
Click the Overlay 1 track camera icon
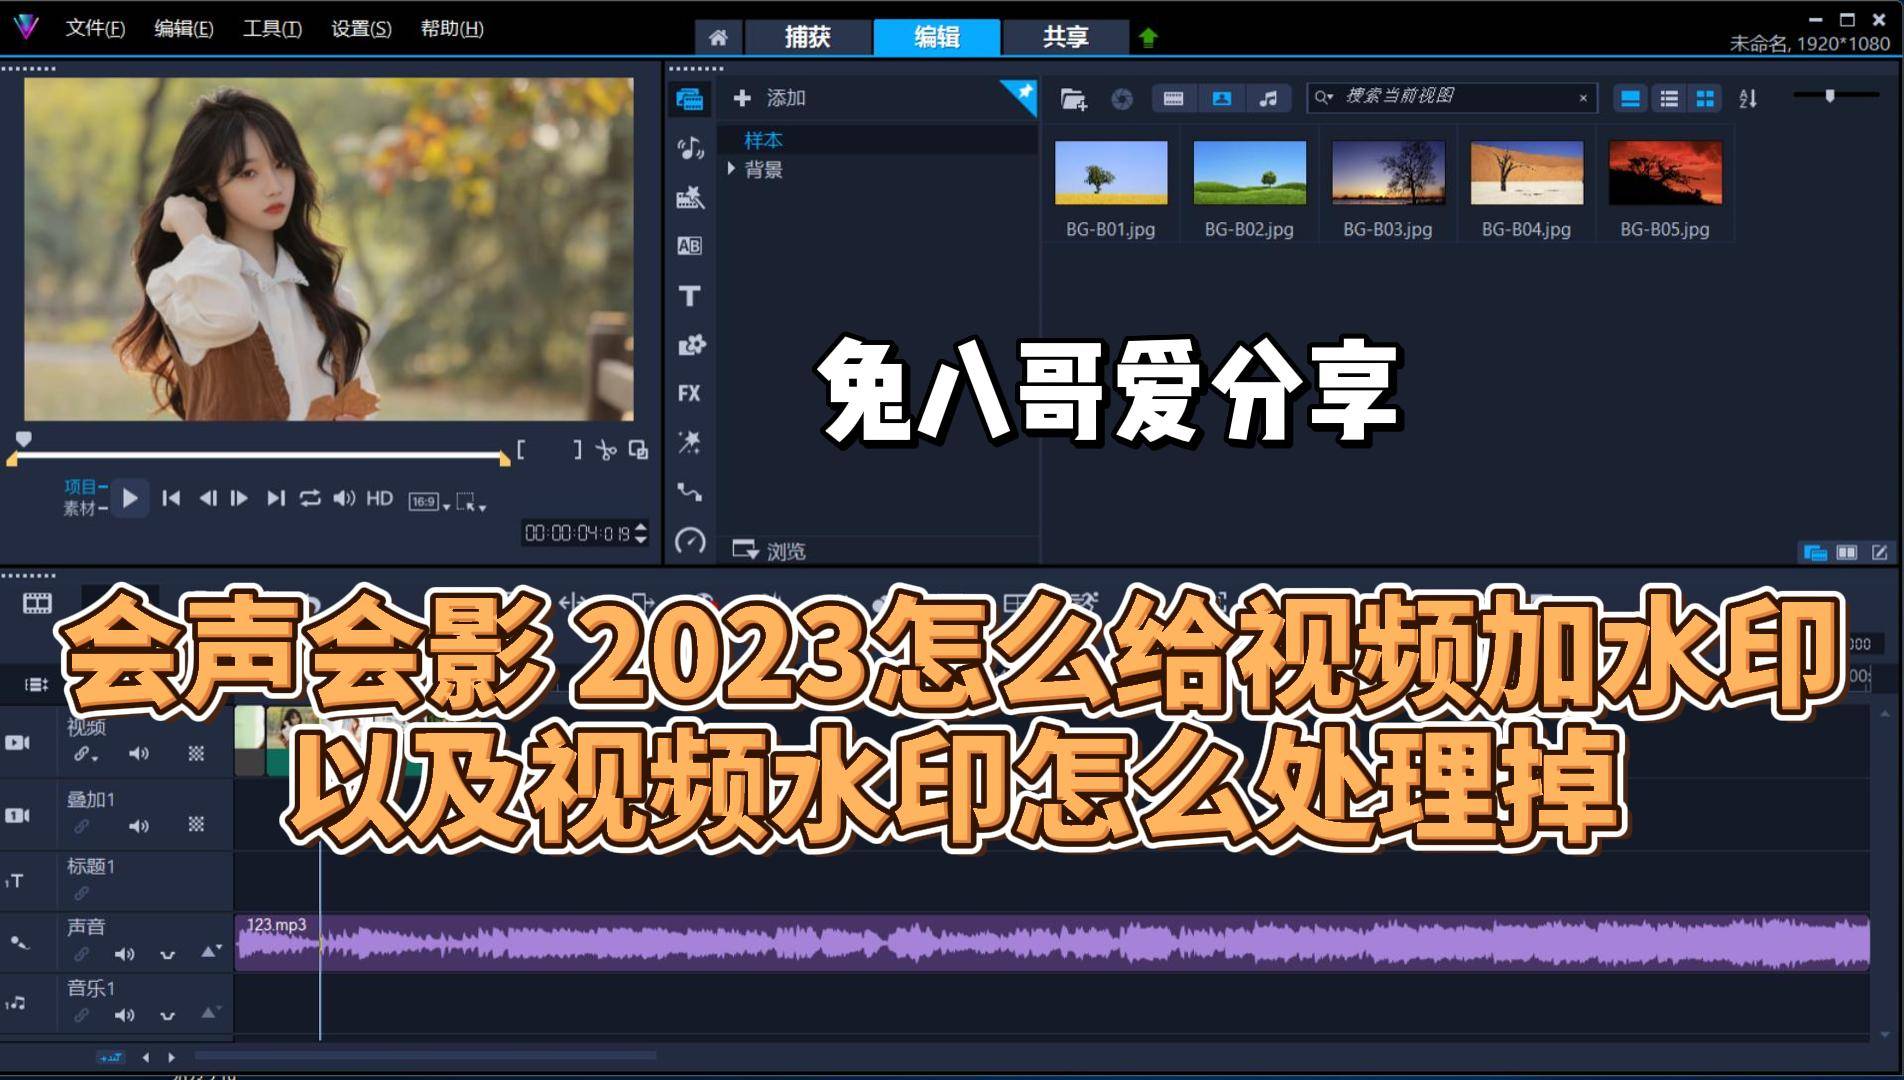click(18, 815)
